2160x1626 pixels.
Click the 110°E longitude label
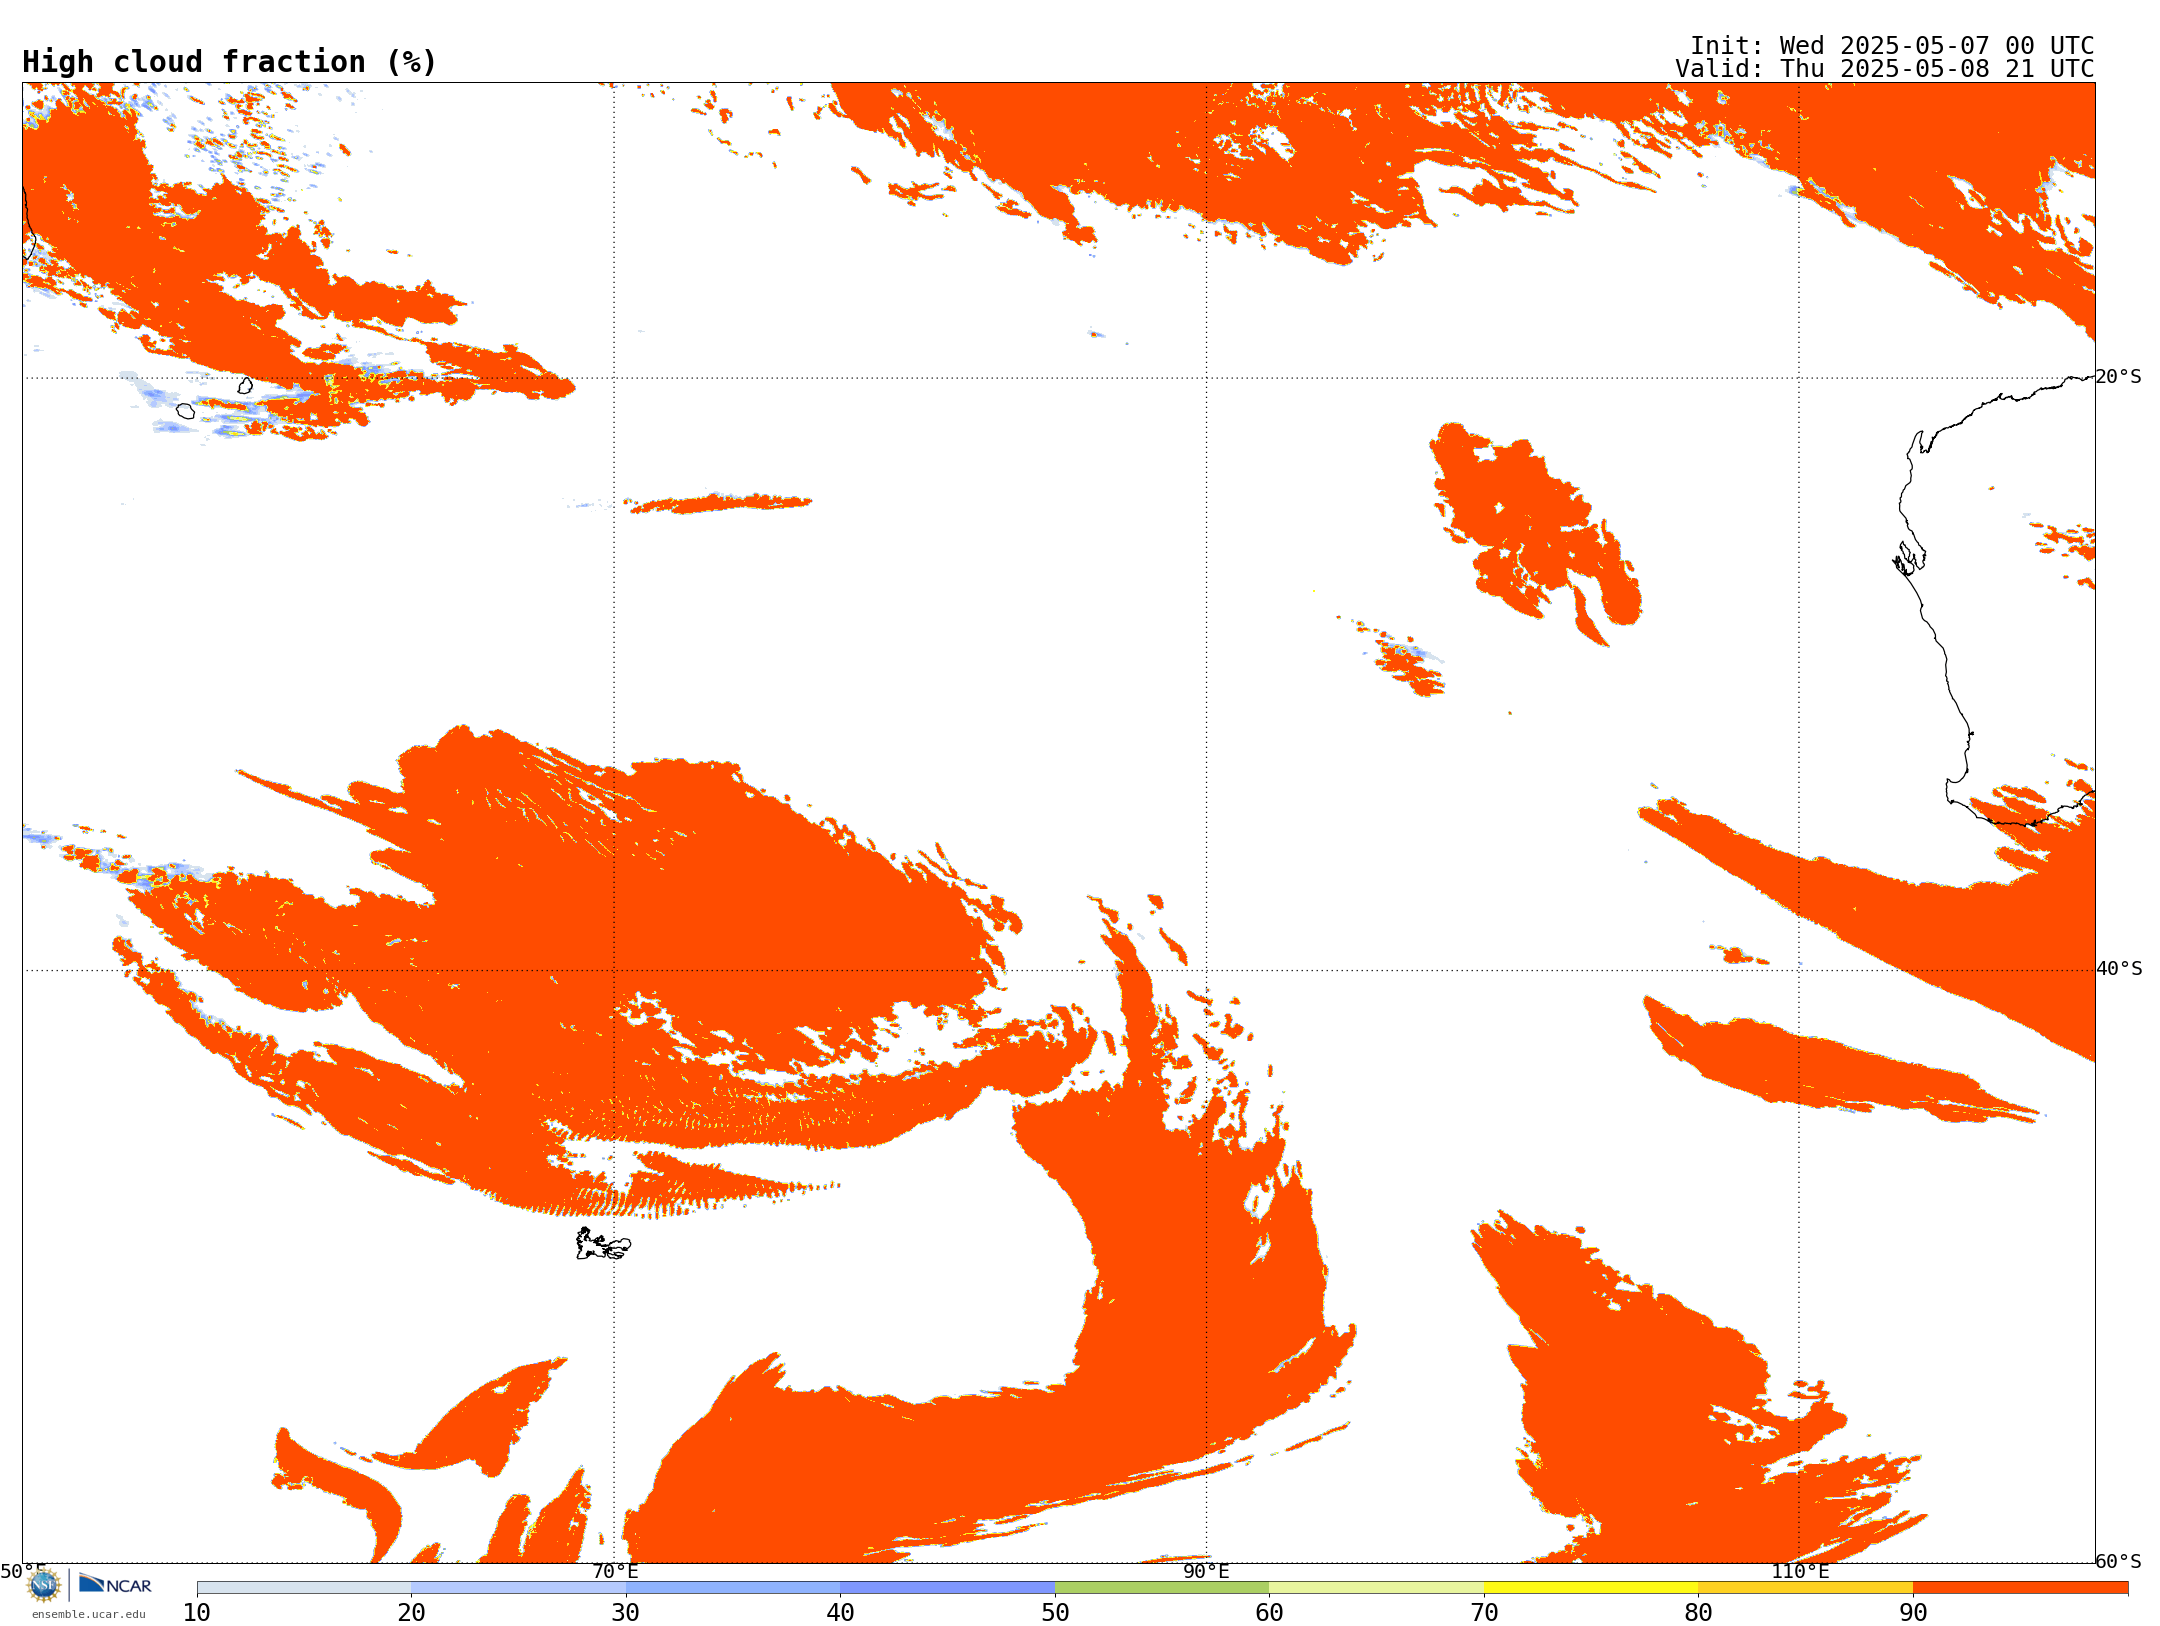(1800, 1572)
